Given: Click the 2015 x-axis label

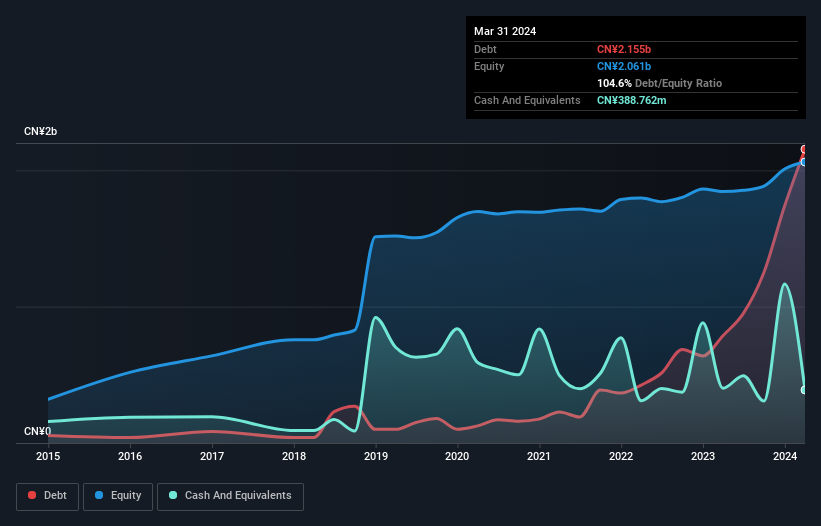Looking at the screenshot, I should [x=48, y=456].
